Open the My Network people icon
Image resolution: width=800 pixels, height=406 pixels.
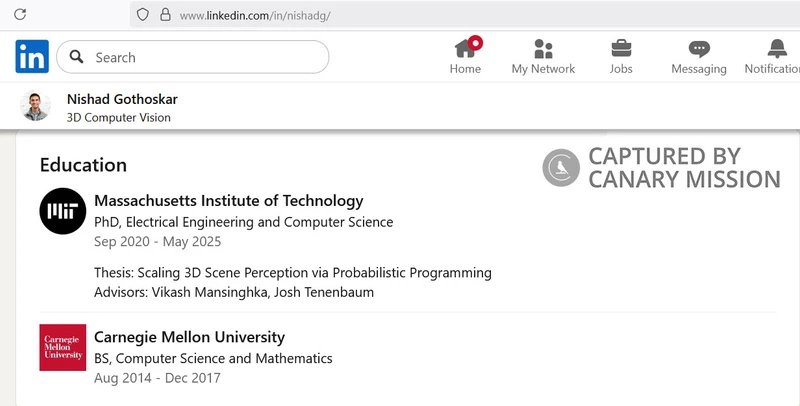(x=543, y=48)
